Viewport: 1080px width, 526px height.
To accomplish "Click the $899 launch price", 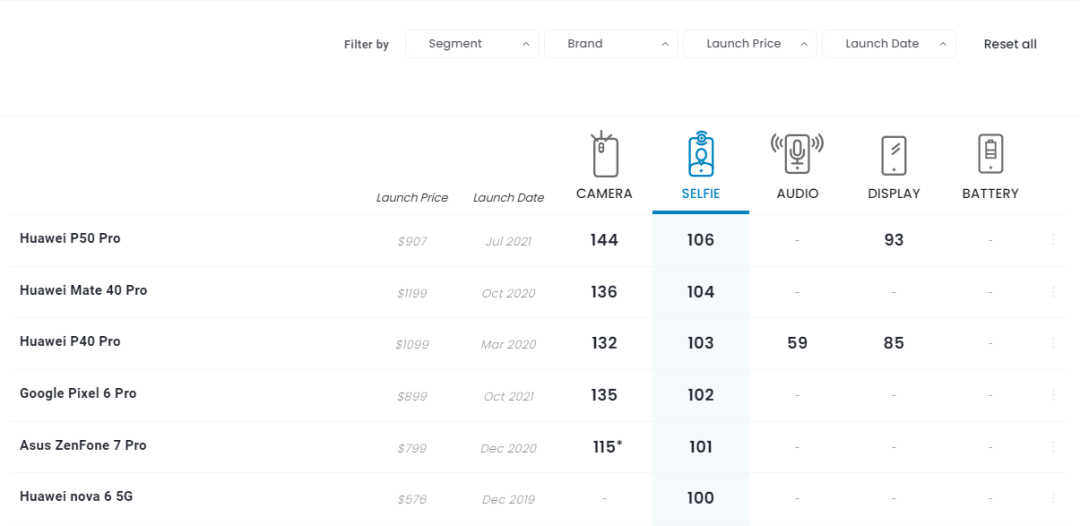I will (x=412, y=397).
